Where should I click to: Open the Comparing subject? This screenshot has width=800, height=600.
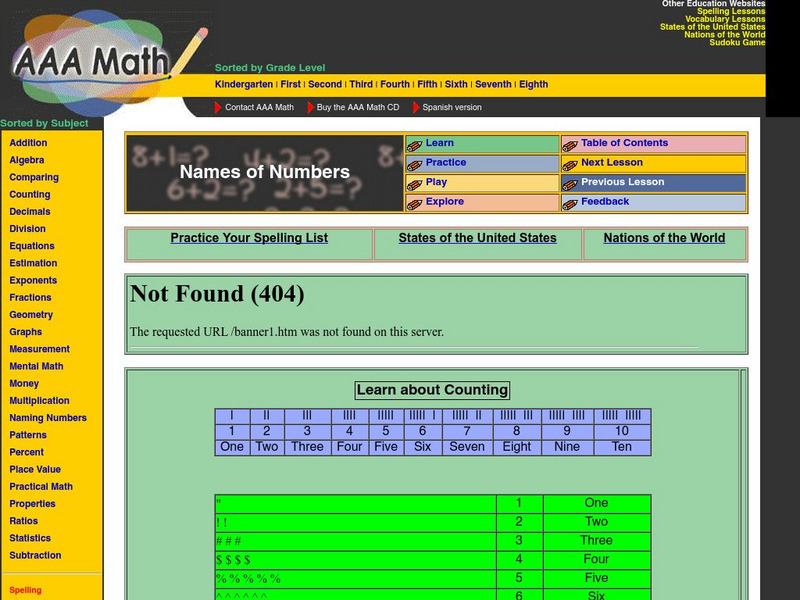click(x=34, y=177)
